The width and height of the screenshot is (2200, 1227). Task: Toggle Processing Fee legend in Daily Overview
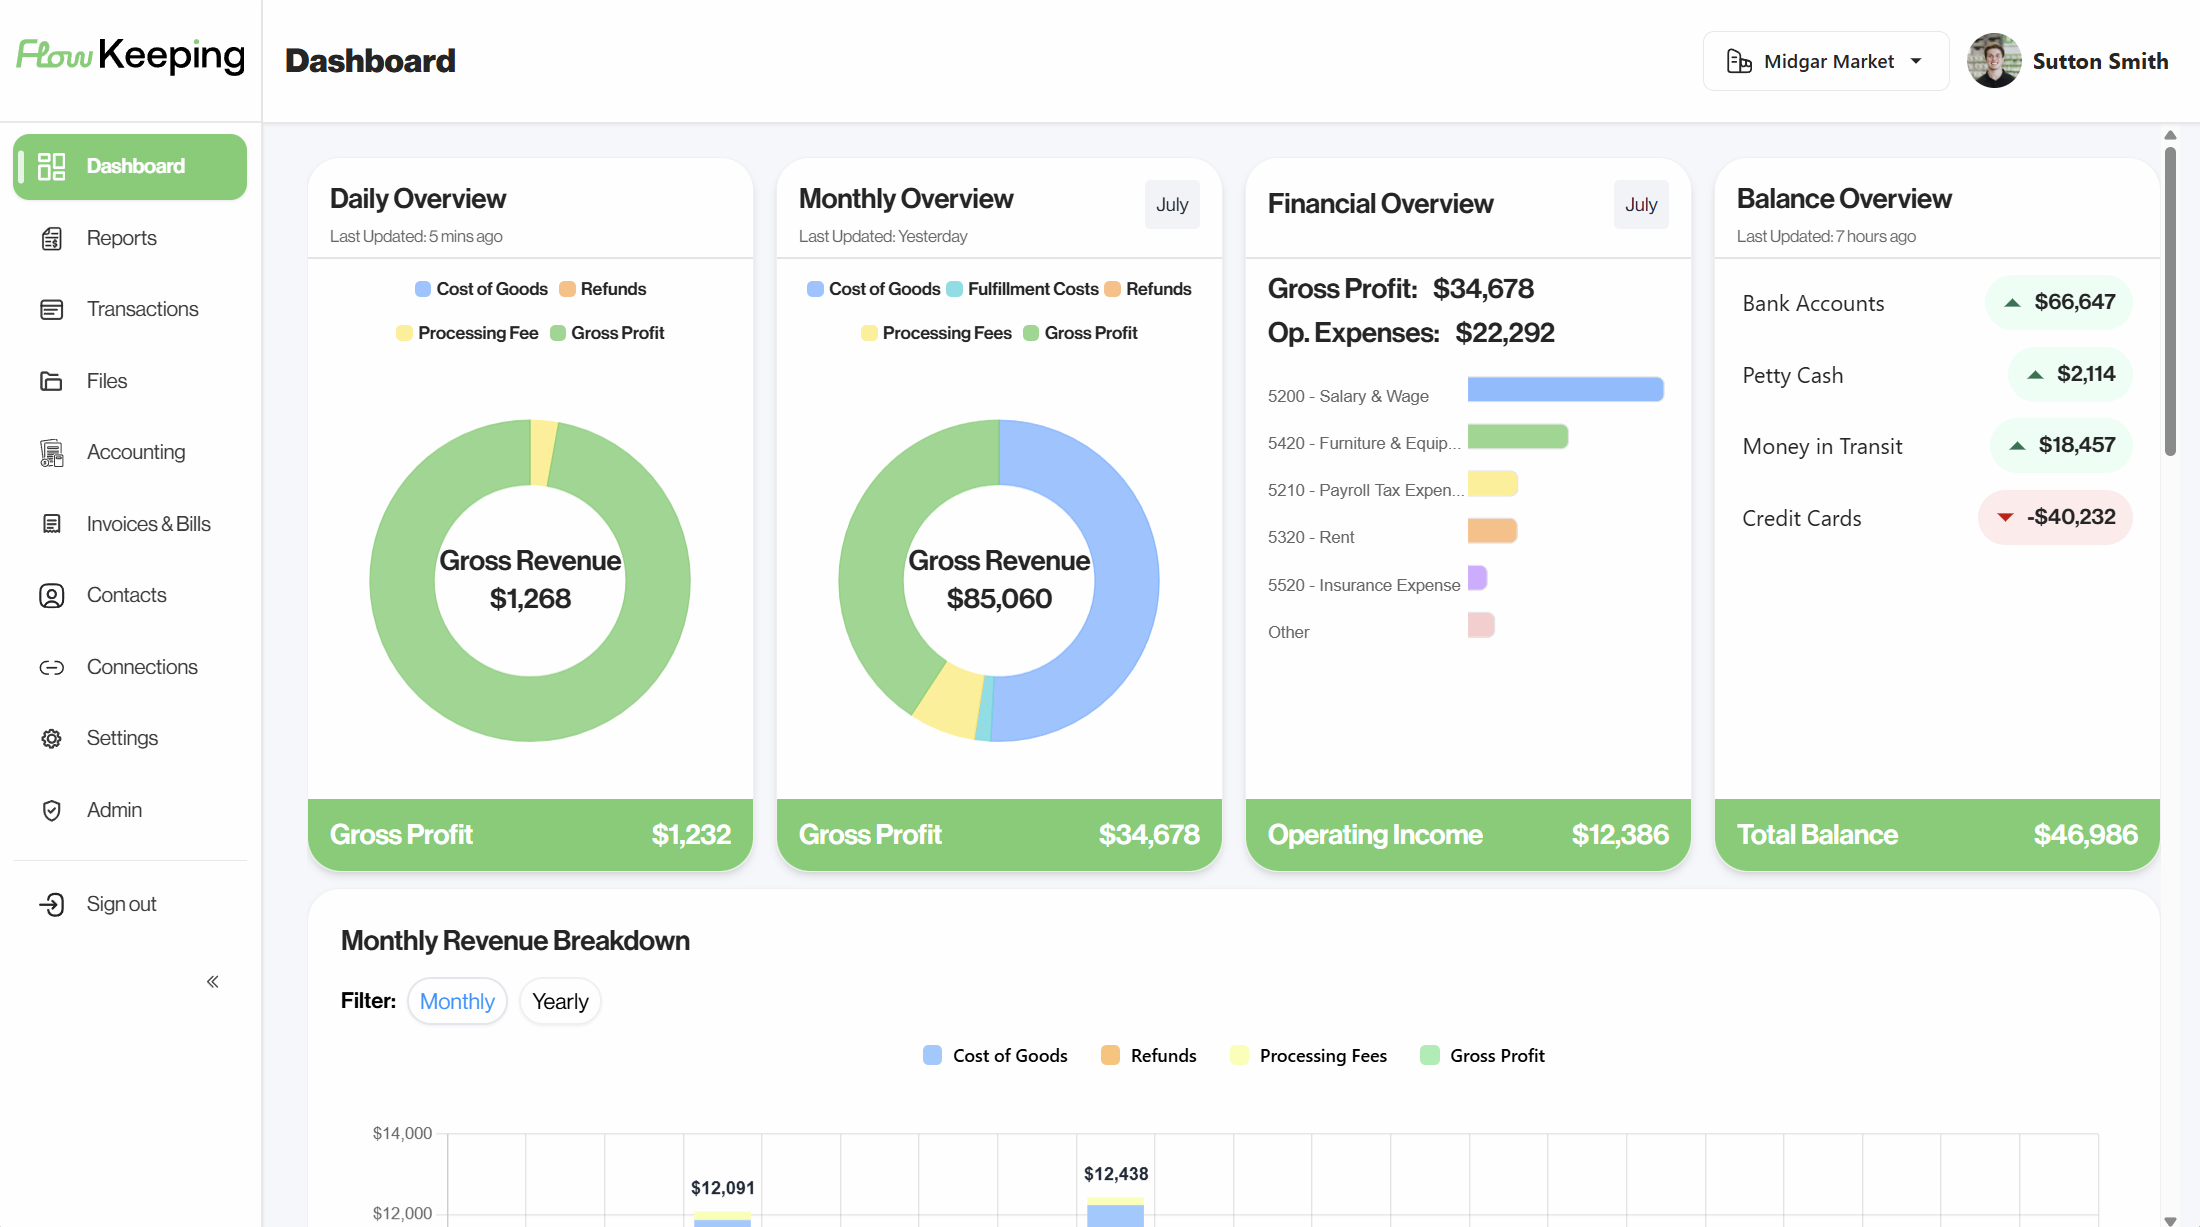[467, 333]
